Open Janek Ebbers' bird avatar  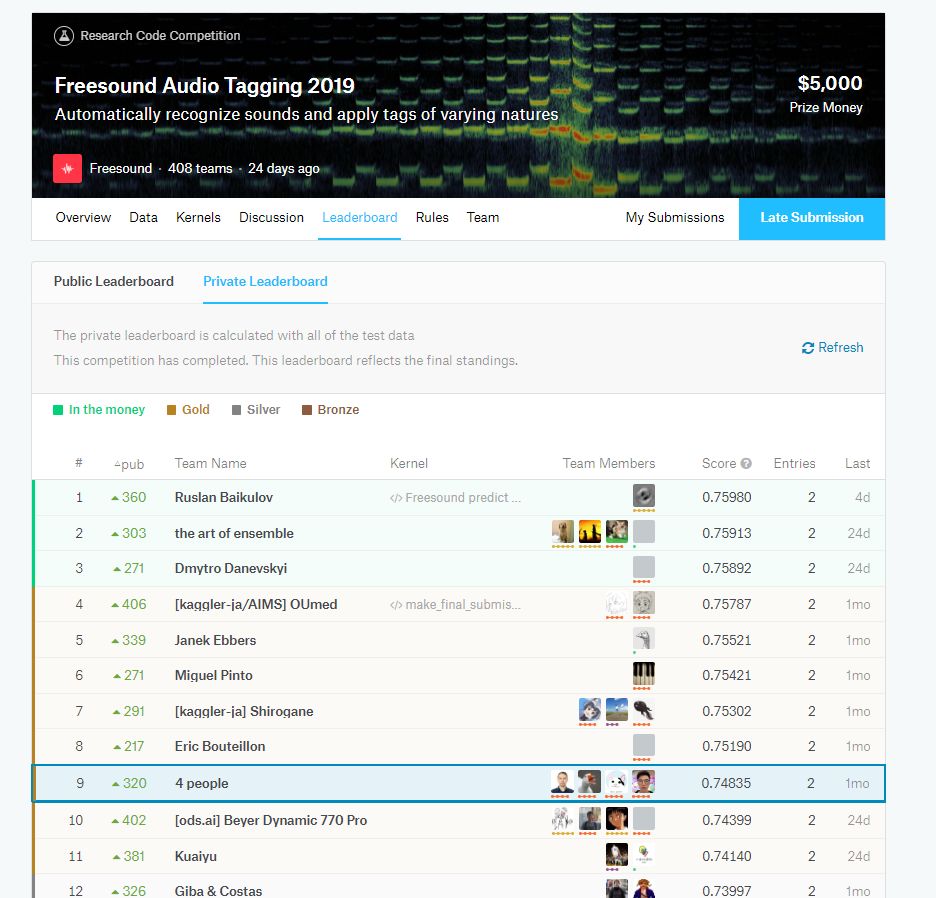pos(644,638)
